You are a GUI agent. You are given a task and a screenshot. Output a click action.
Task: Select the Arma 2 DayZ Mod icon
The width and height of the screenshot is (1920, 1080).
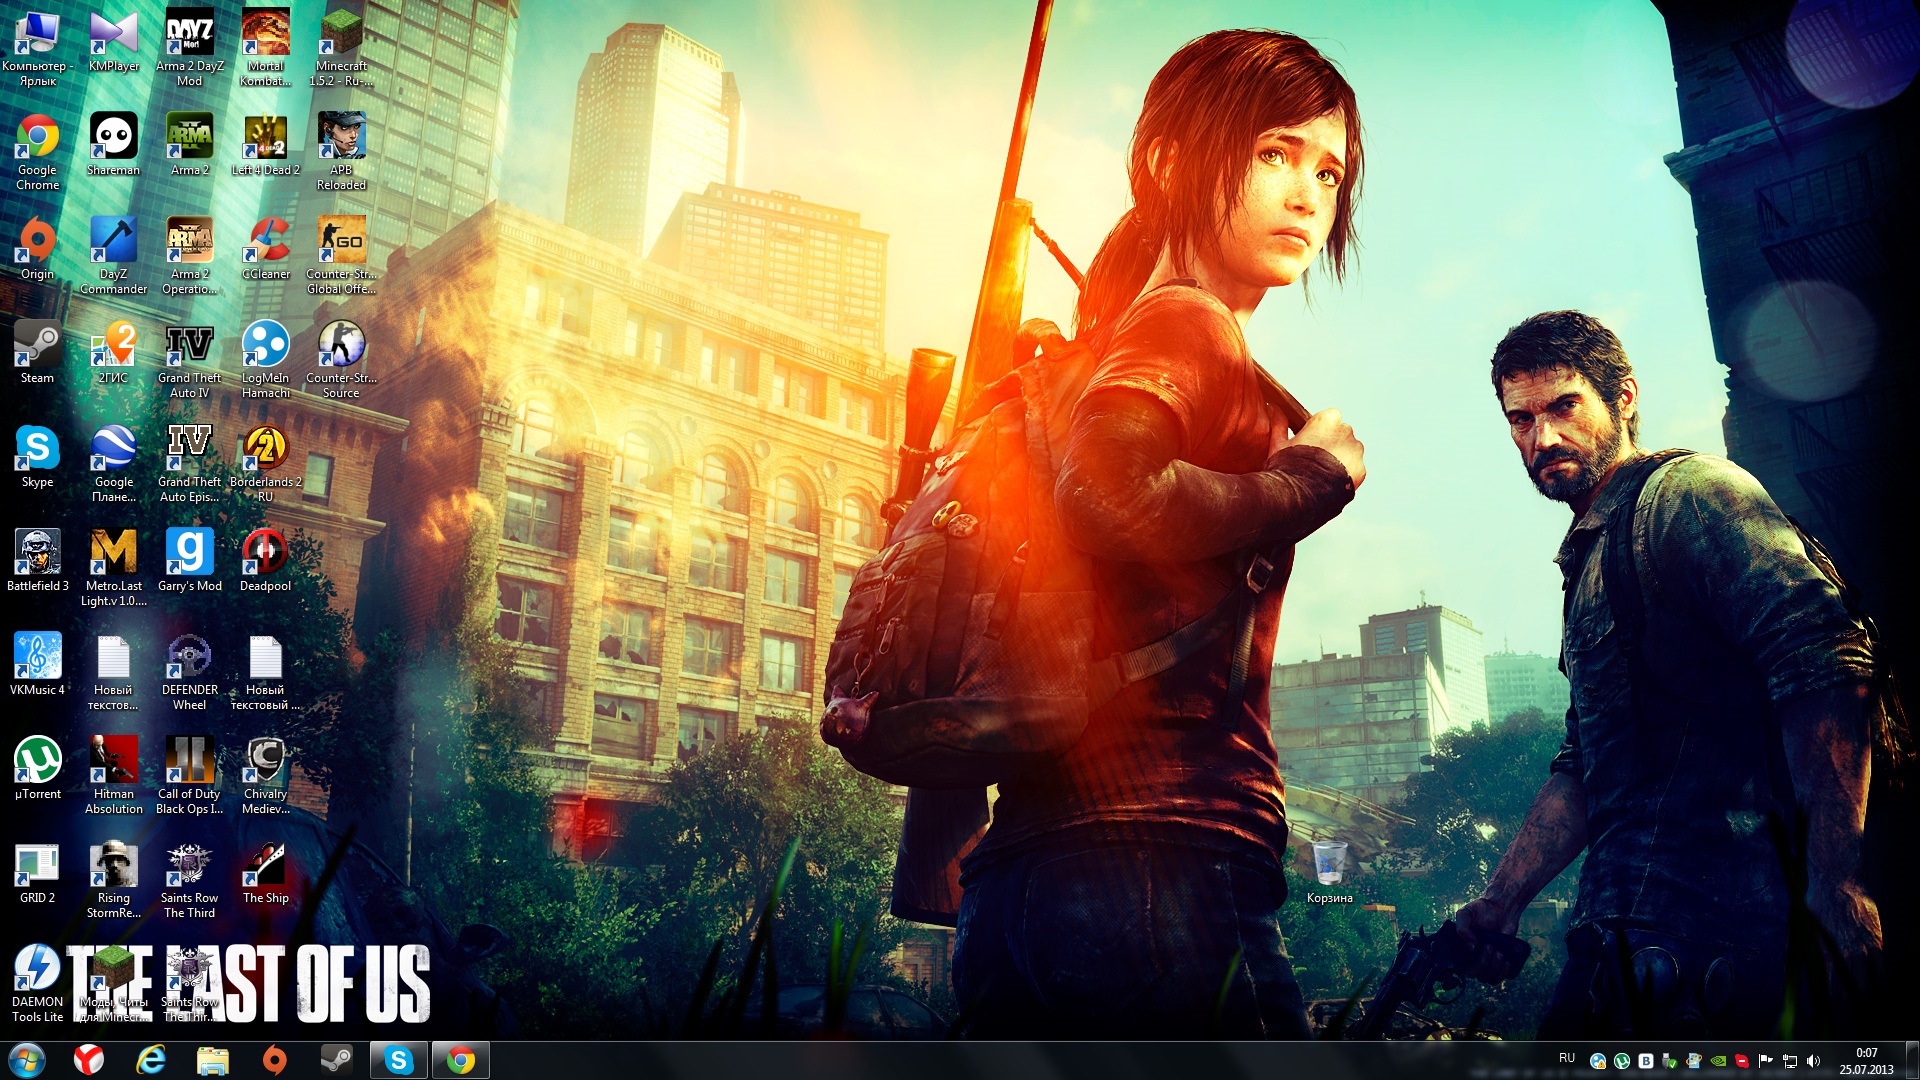click(x=190, y=48)
